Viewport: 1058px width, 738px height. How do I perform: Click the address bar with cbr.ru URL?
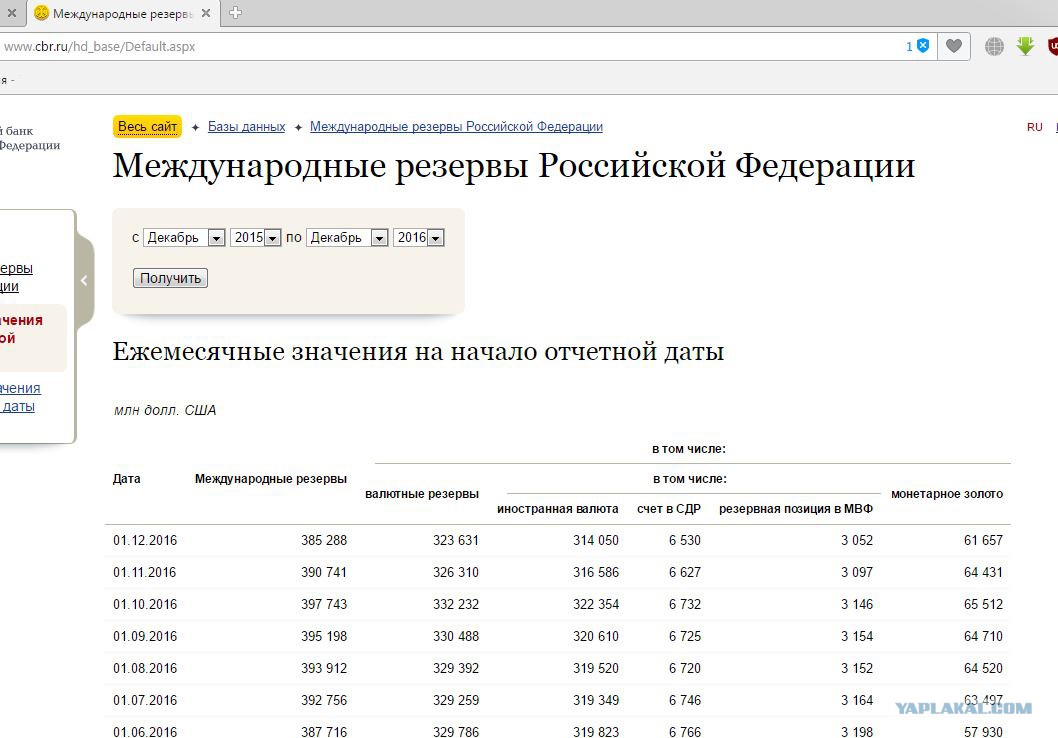pyautogui.click(x=445, y=46)
